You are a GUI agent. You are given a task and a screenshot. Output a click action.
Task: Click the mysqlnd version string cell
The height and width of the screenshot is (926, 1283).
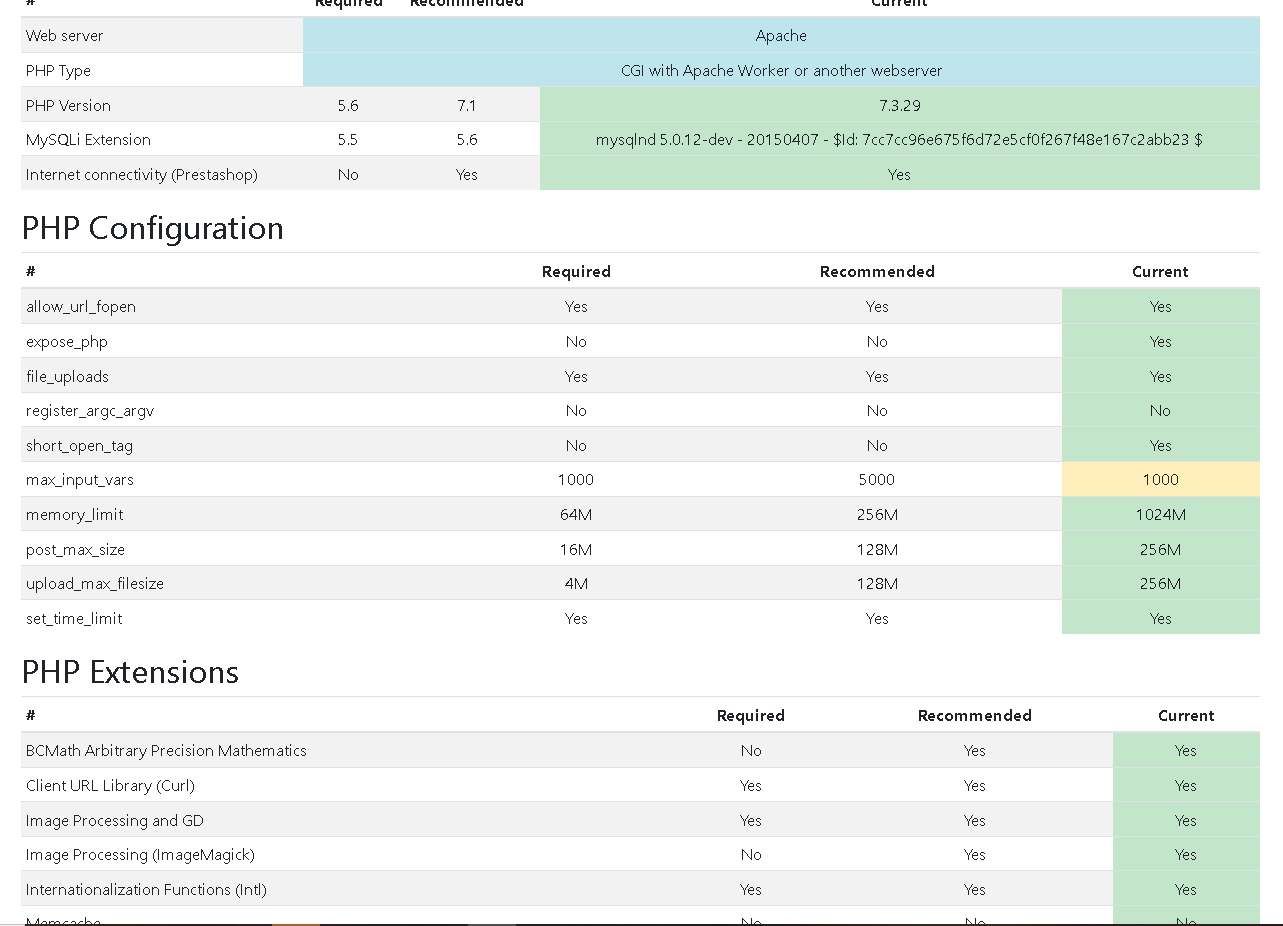pos(898,139)
